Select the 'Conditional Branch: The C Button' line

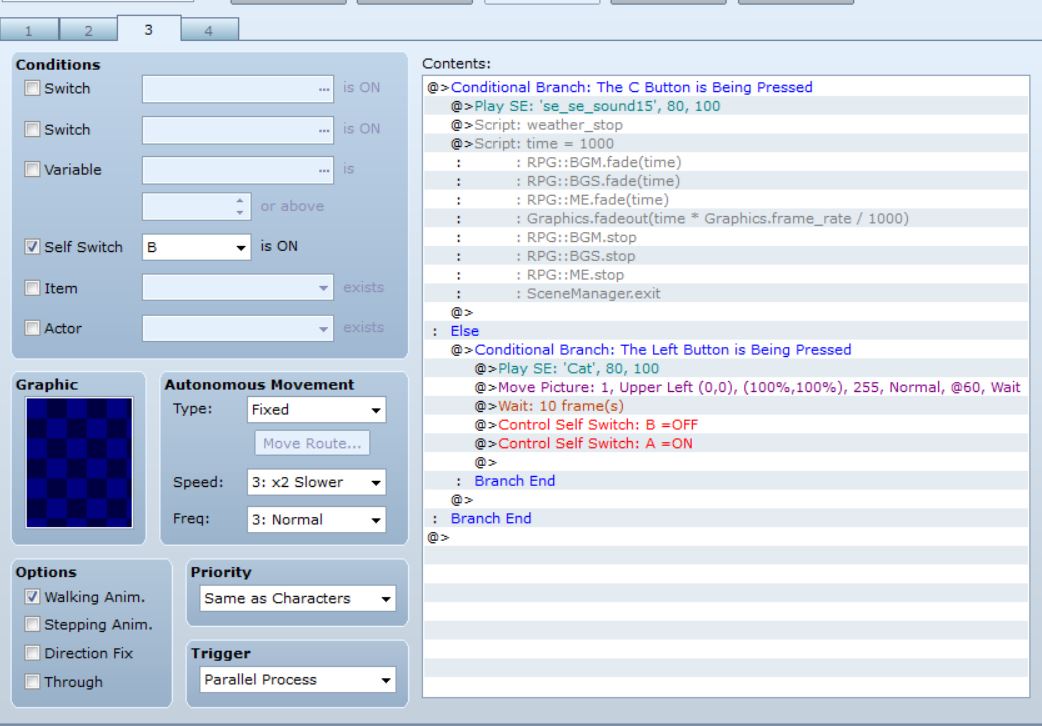tap(726, 87)
